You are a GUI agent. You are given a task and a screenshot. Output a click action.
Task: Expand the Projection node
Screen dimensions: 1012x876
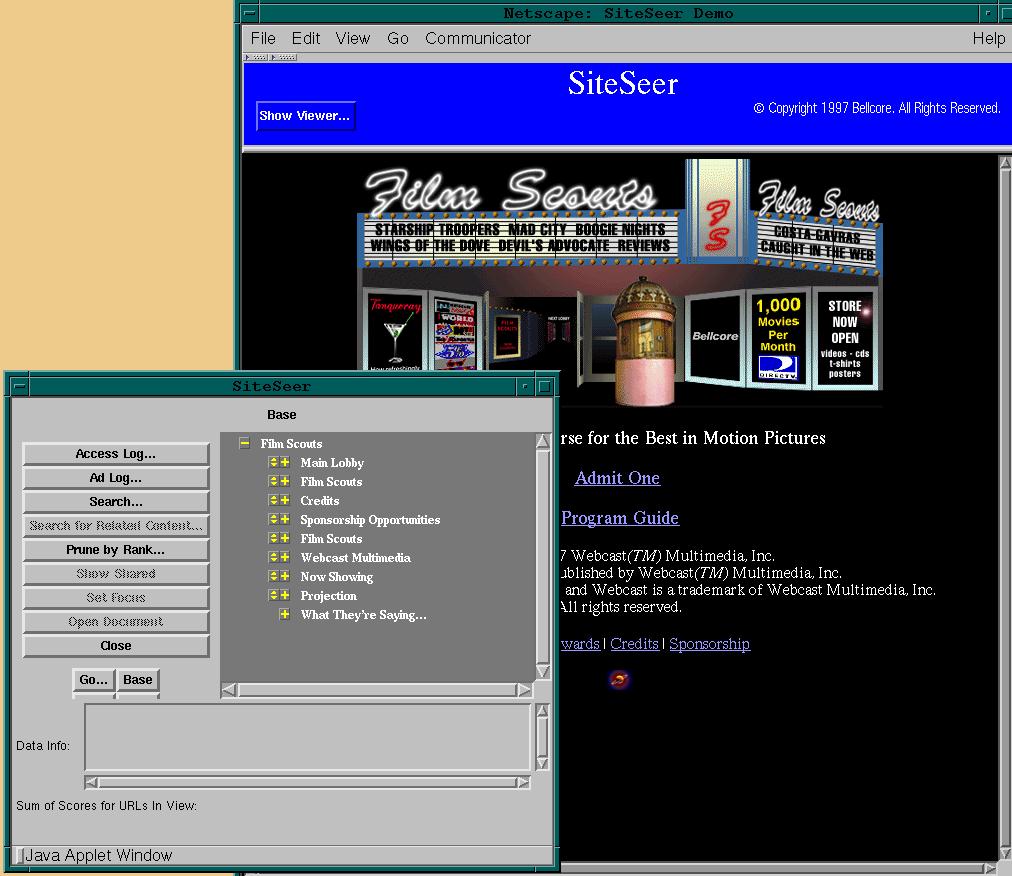[285, 595]
